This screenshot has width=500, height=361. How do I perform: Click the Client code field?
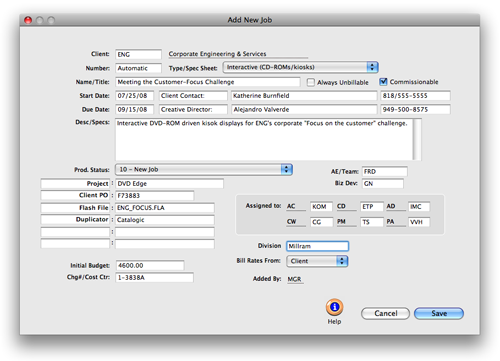coord(138,54)
